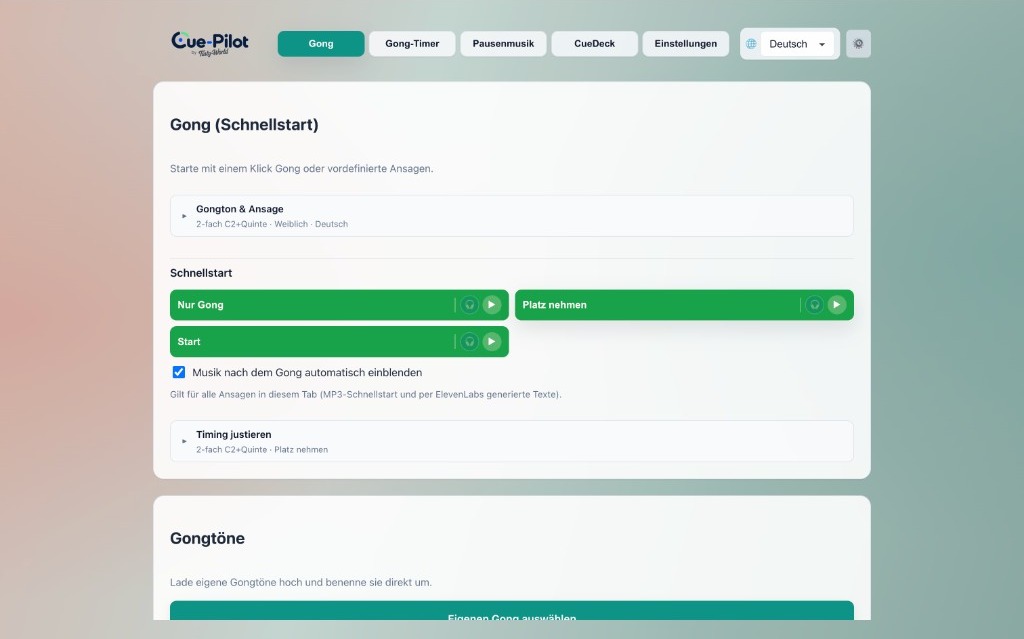Open the Gong tab

click(x=321, y=44)
